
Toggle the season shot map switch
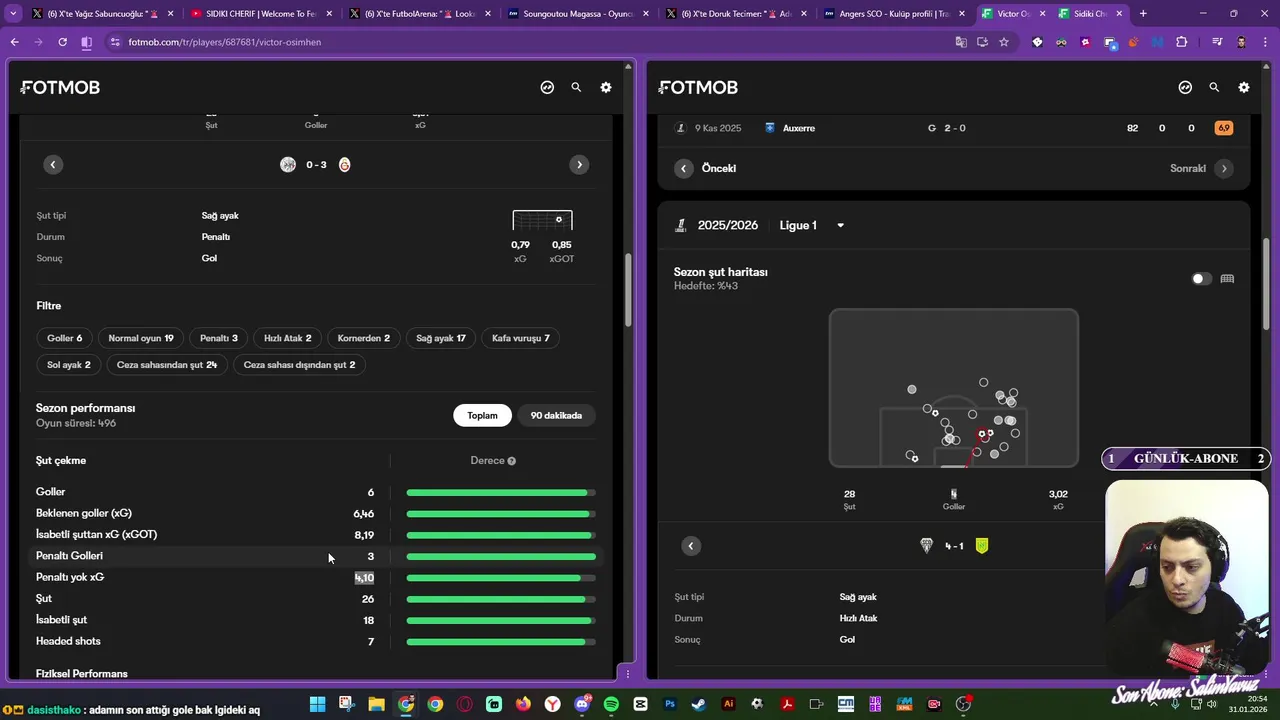[1201, 279]
